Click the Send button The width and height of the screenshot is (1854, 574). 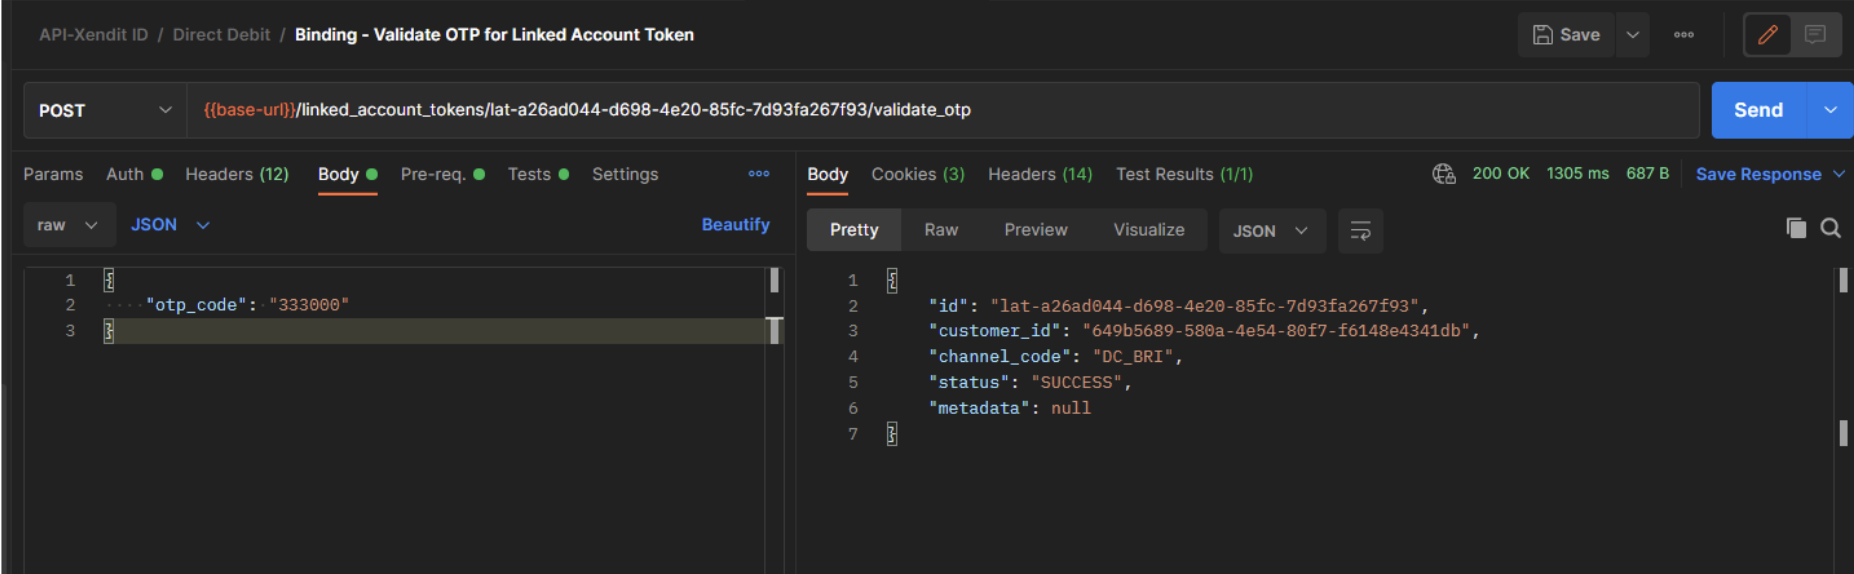coord(1759,110)
